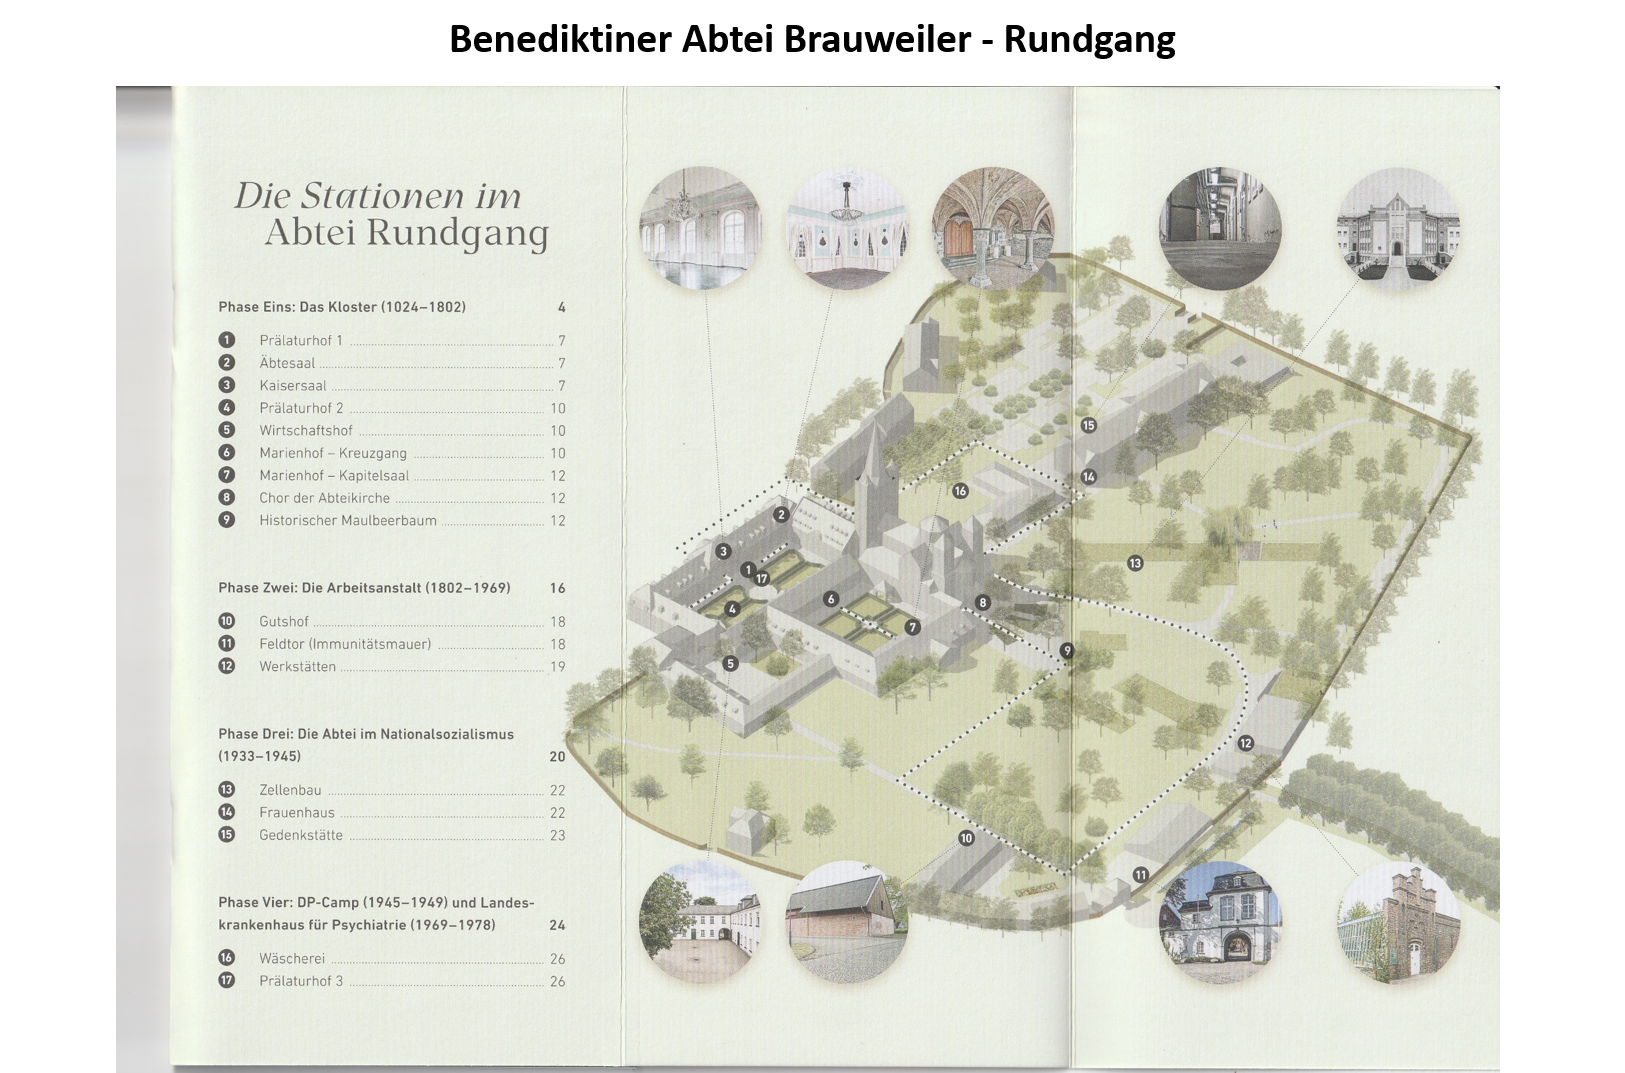Click the number 3 bullet beside Kaisersaal
Screen dimensions: 1625x1073
227,385
